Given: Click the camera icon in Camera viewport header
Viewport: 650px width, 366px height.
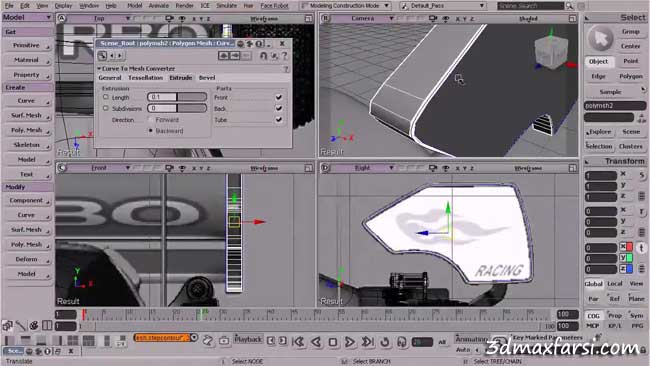Looking at the screenshot, I should point(433,18).
